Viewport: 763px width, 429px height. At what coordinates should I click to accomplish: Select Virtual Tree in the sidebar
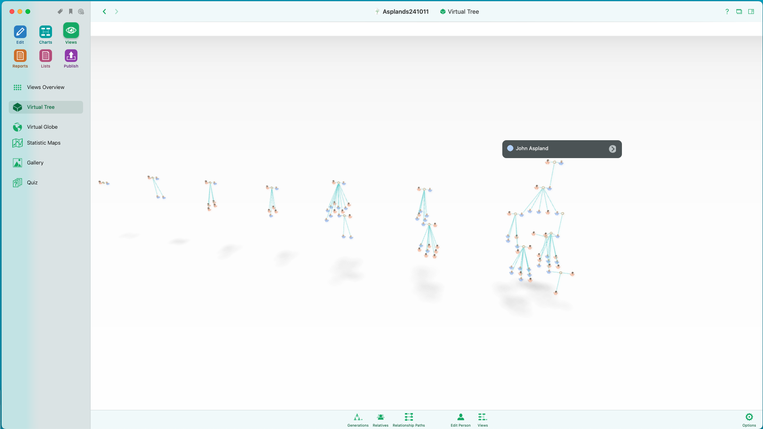coord(46,107)
